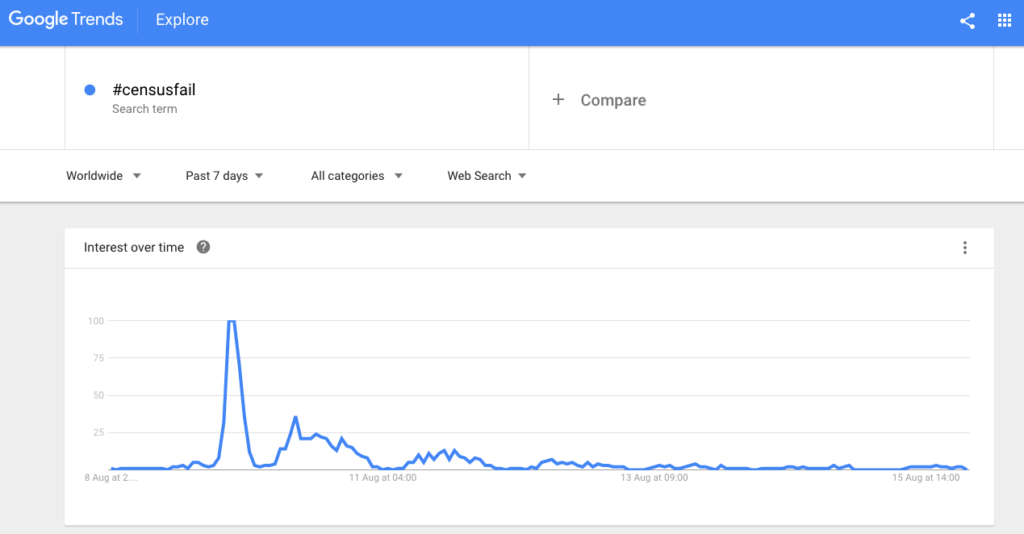Click the Interest over time help icon
This screenshot has width=1024, height=534.
(203, 247)
